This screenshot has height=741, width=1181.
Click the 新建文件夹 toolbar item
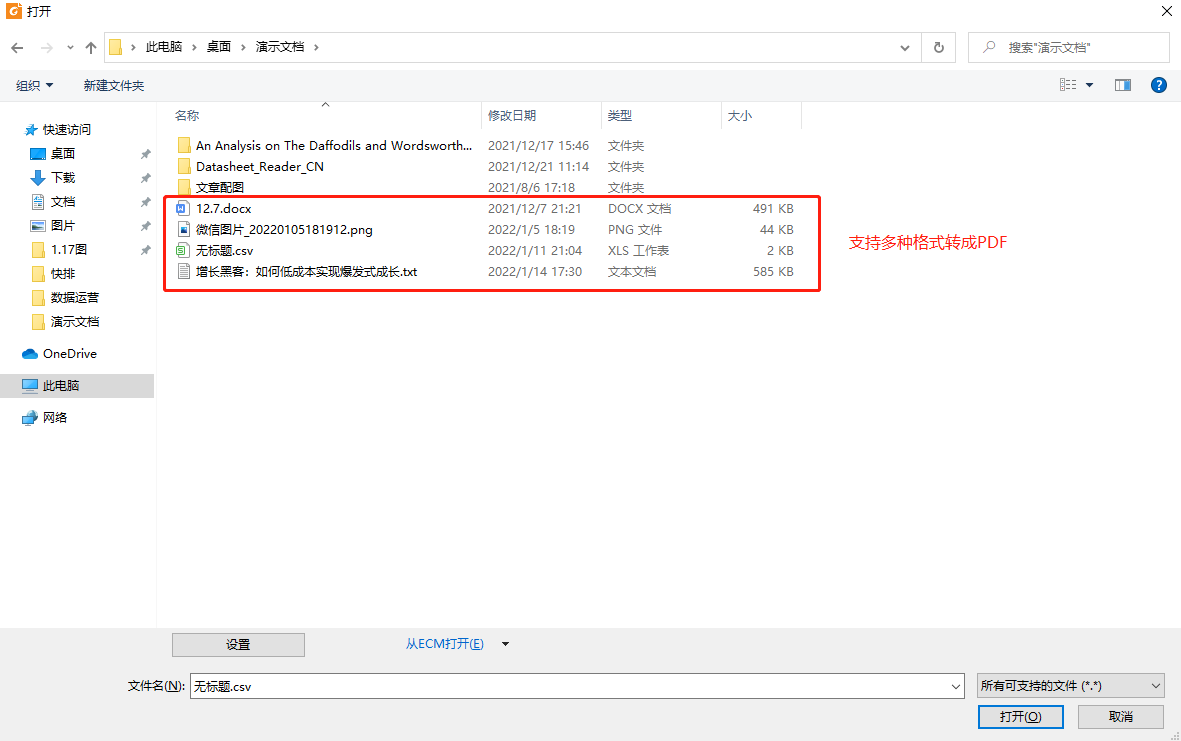pyautogui.click(x=114, y=86)
